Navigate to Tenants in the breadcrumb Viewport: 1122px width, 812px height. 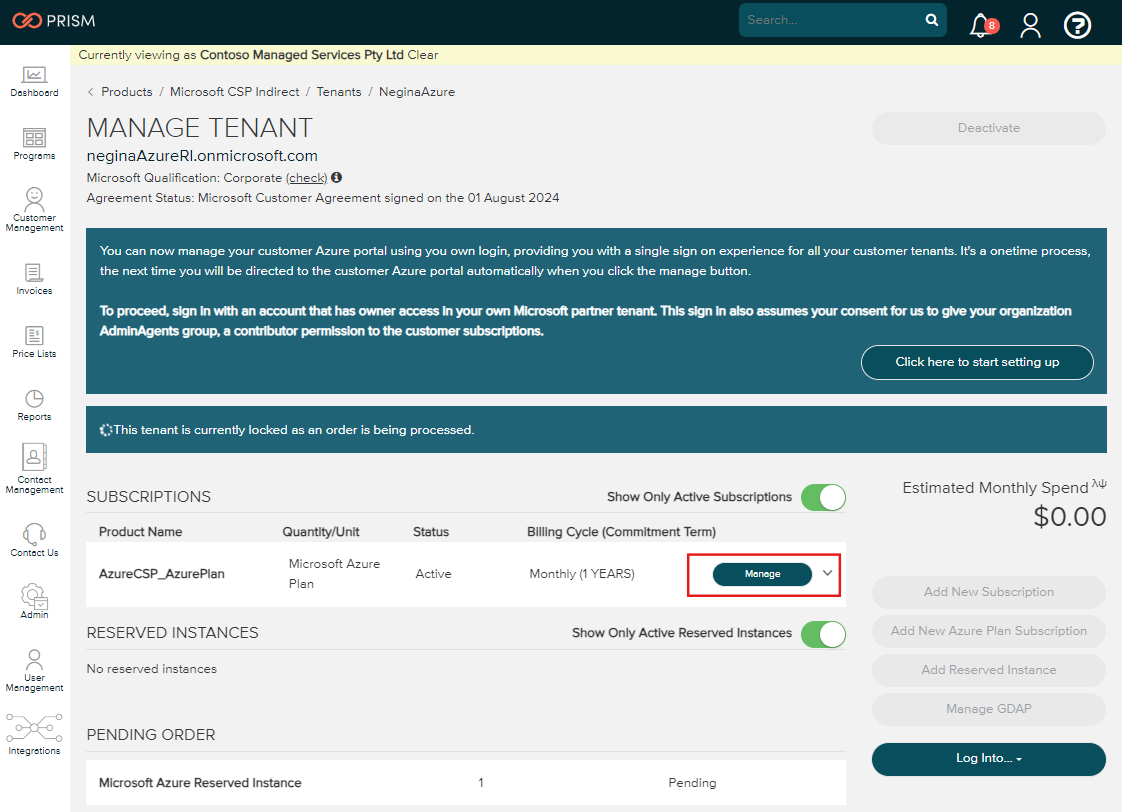click(339, 91)
